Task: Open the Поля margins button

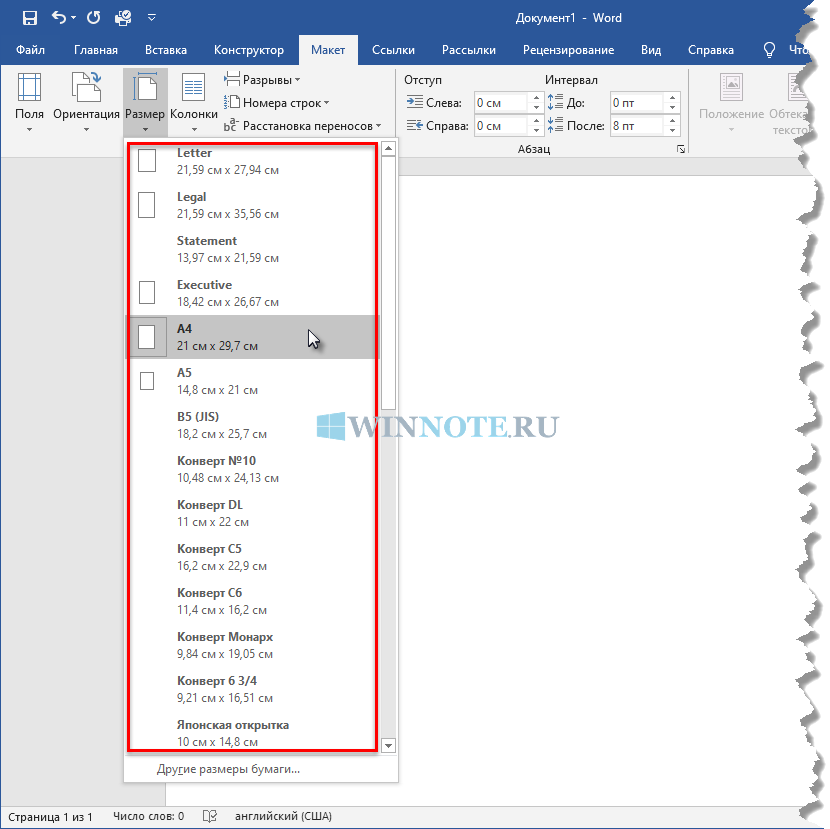Action: click(29, 102)
